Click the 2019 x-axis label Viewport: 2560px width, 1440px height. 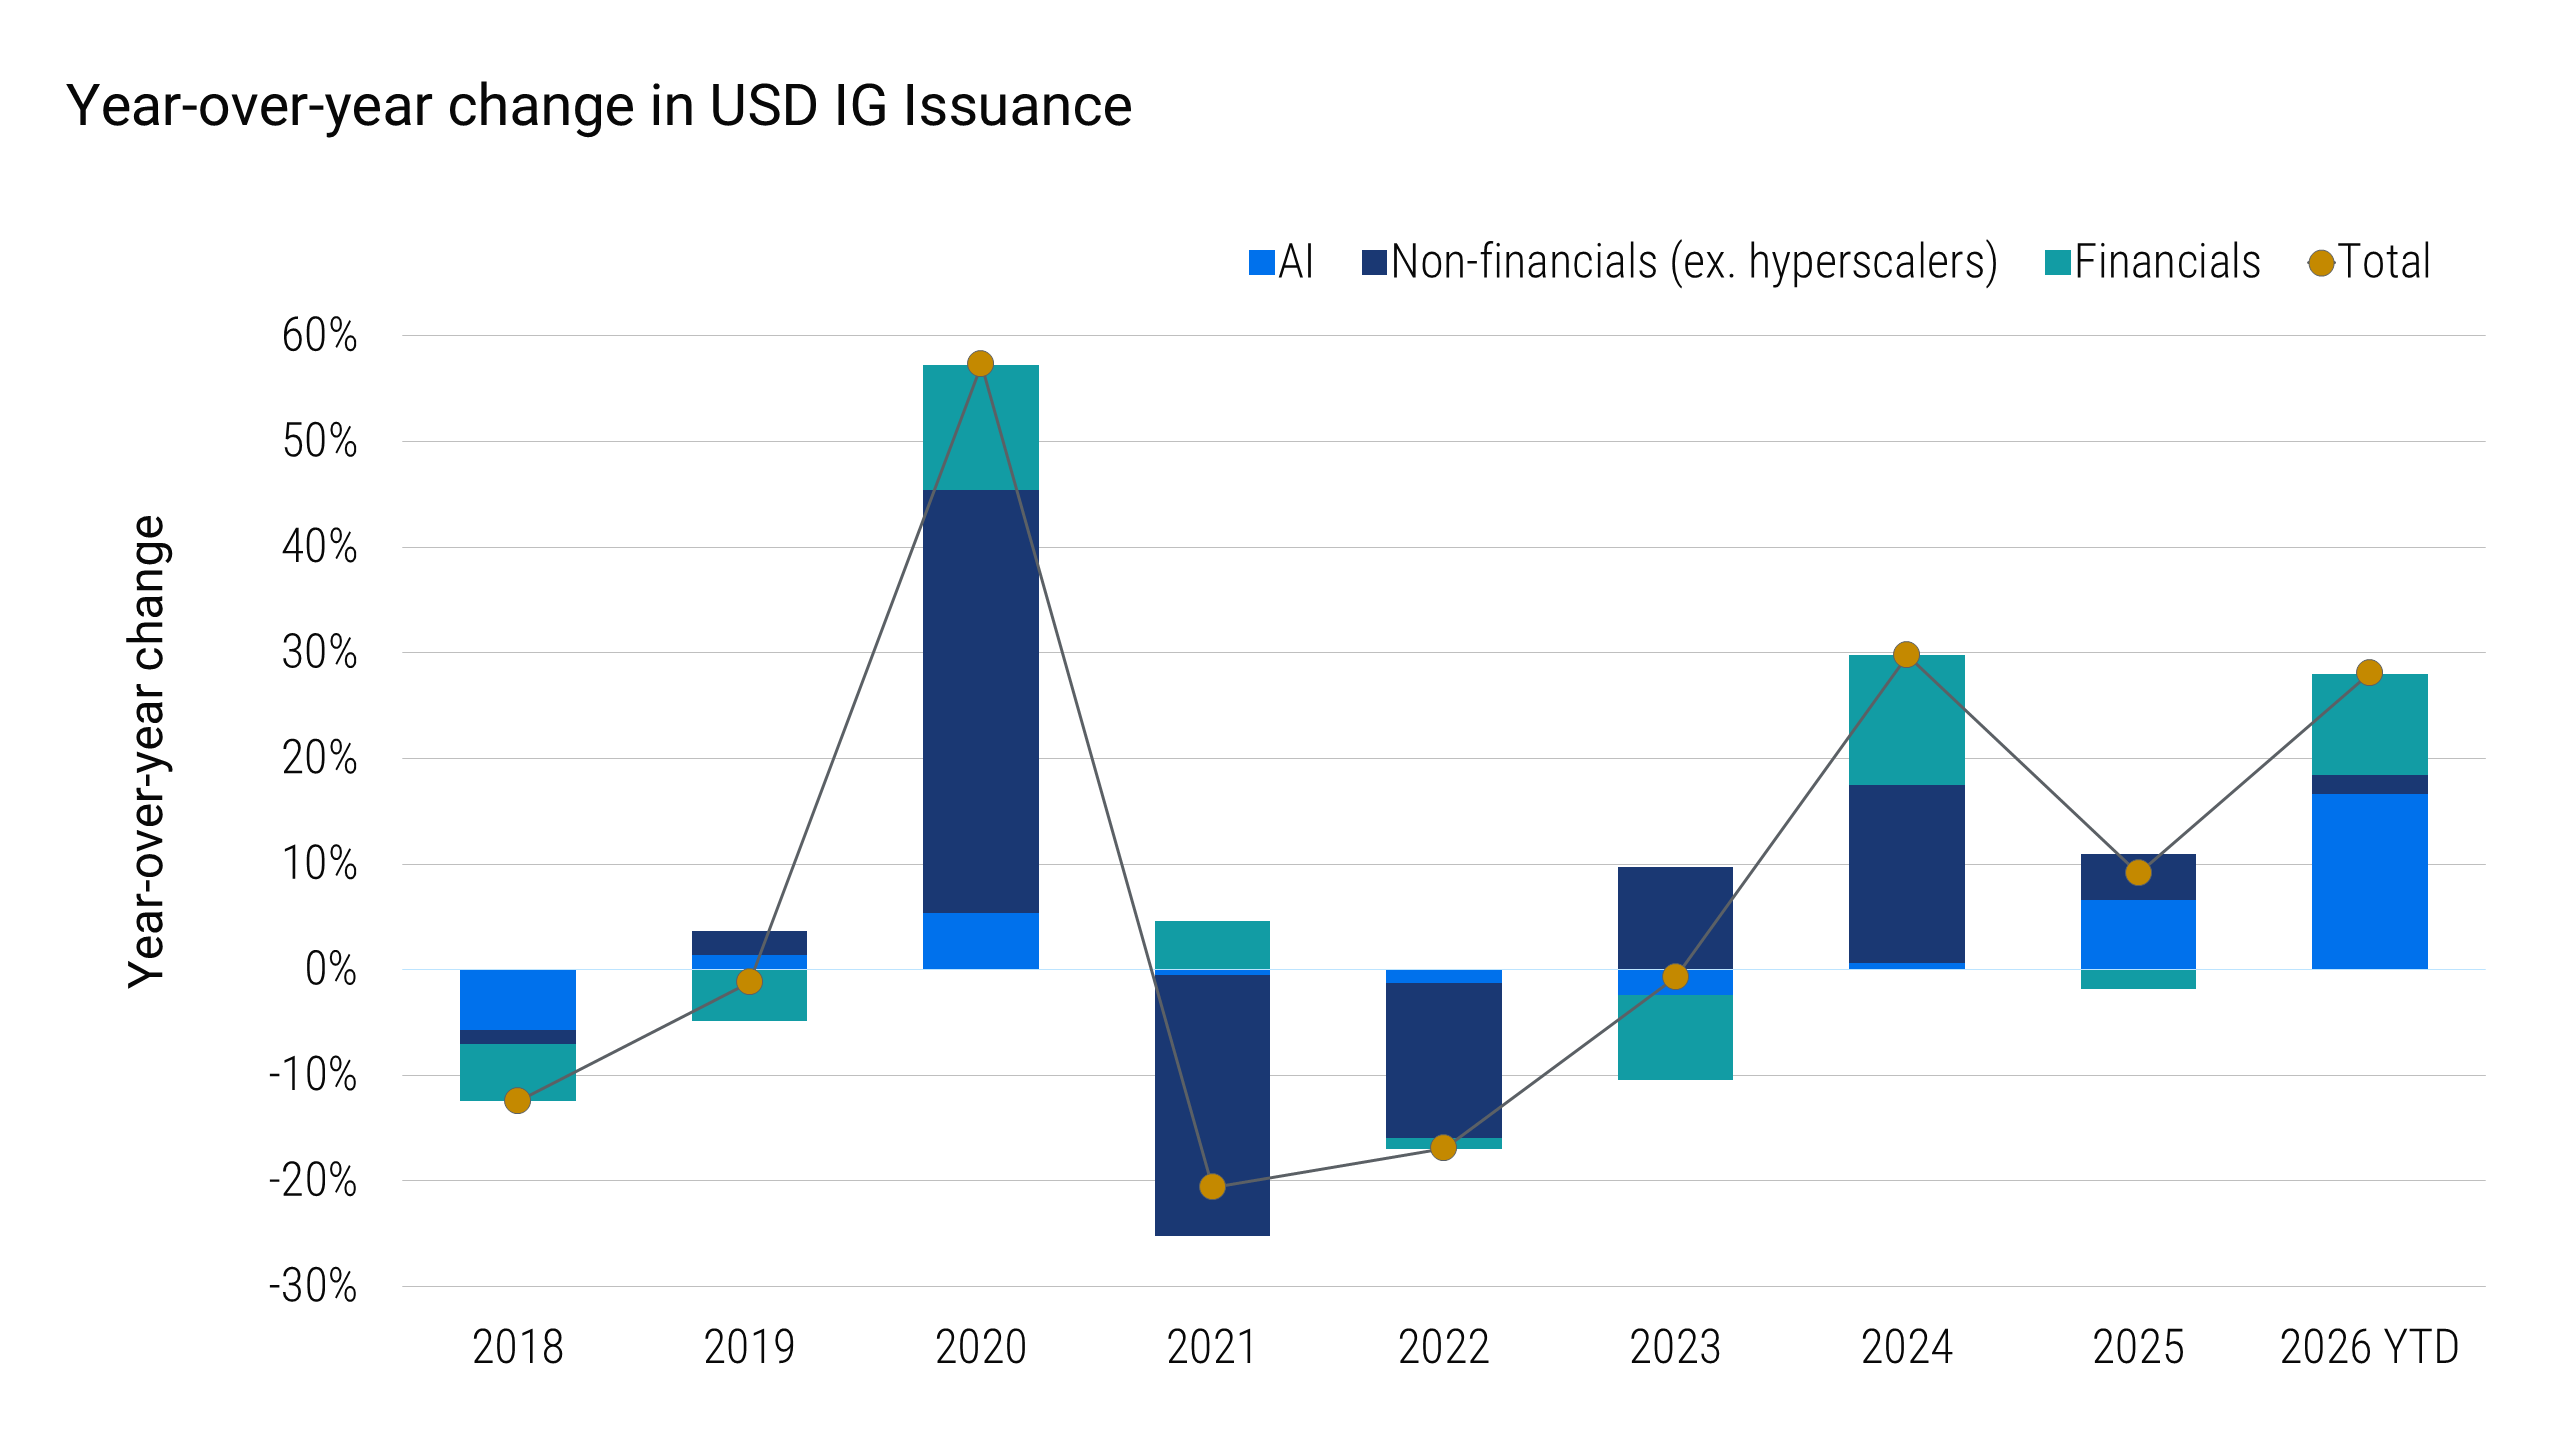[x=749, y=1347]
